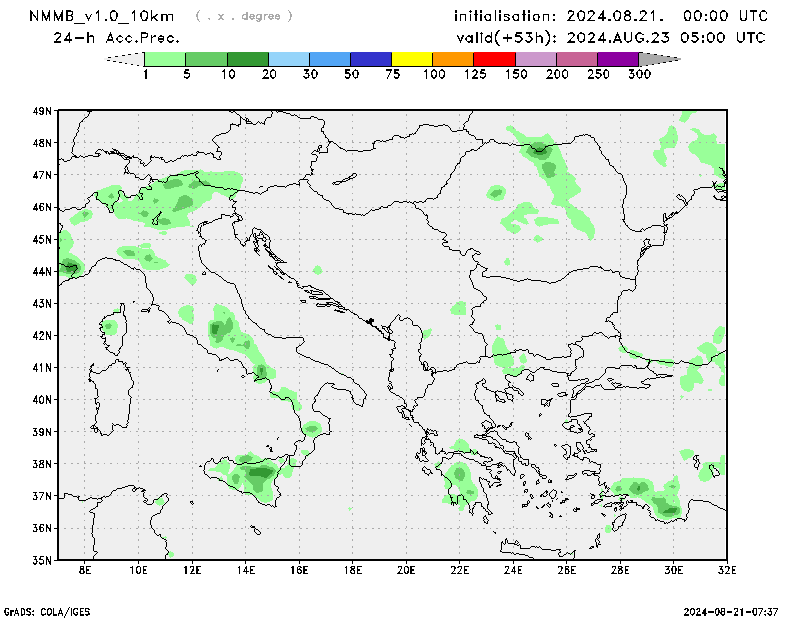Image resolution: width=800 pixels, height=618 pixels.
Task: Click the yellow 75–100 legend swatch
Action: [412, 59]
